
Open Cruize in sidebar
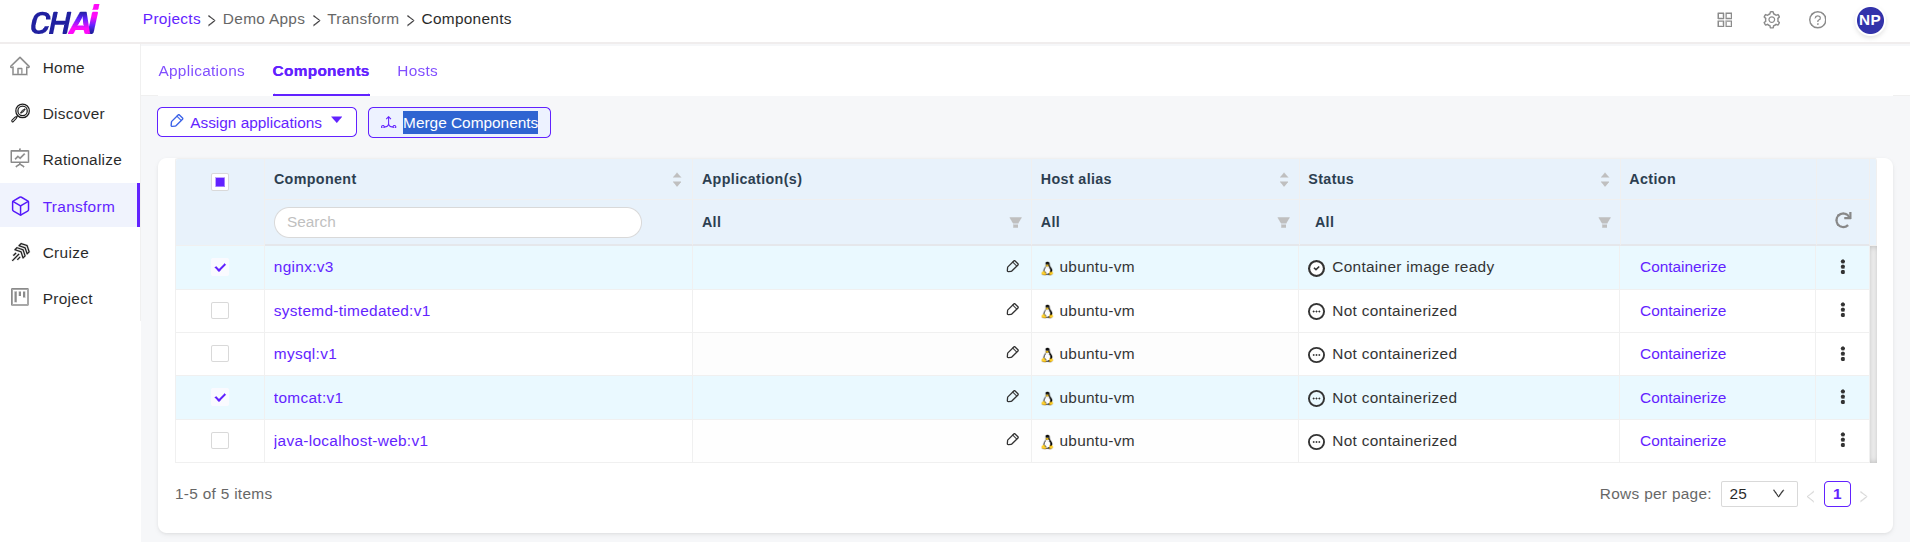point(70,253)
